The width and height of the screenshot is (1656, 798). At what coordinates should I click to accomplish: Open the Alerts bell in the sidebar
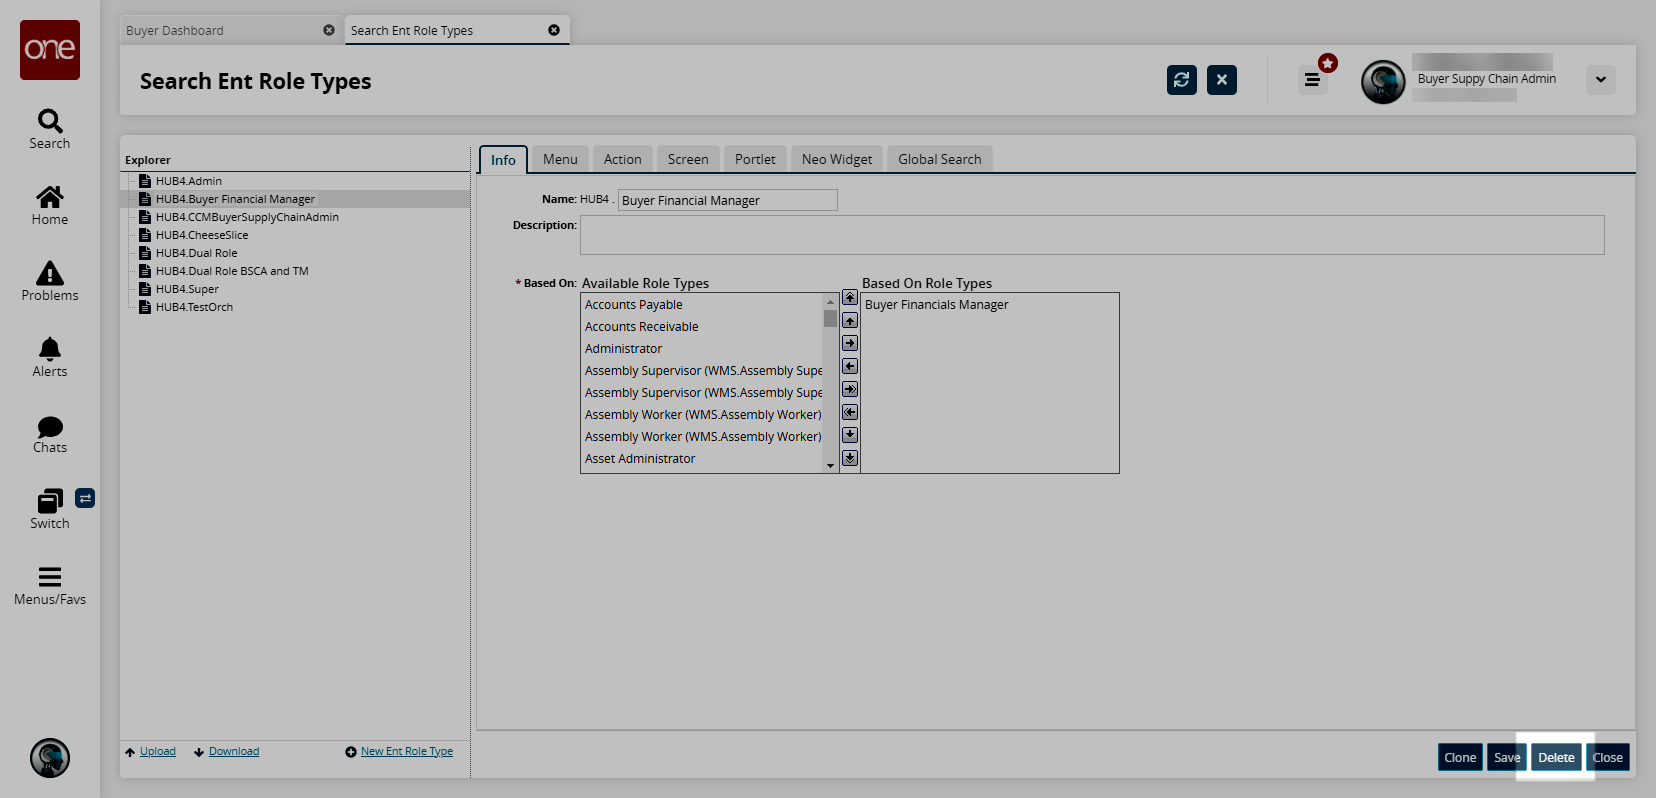coord(50,357)
